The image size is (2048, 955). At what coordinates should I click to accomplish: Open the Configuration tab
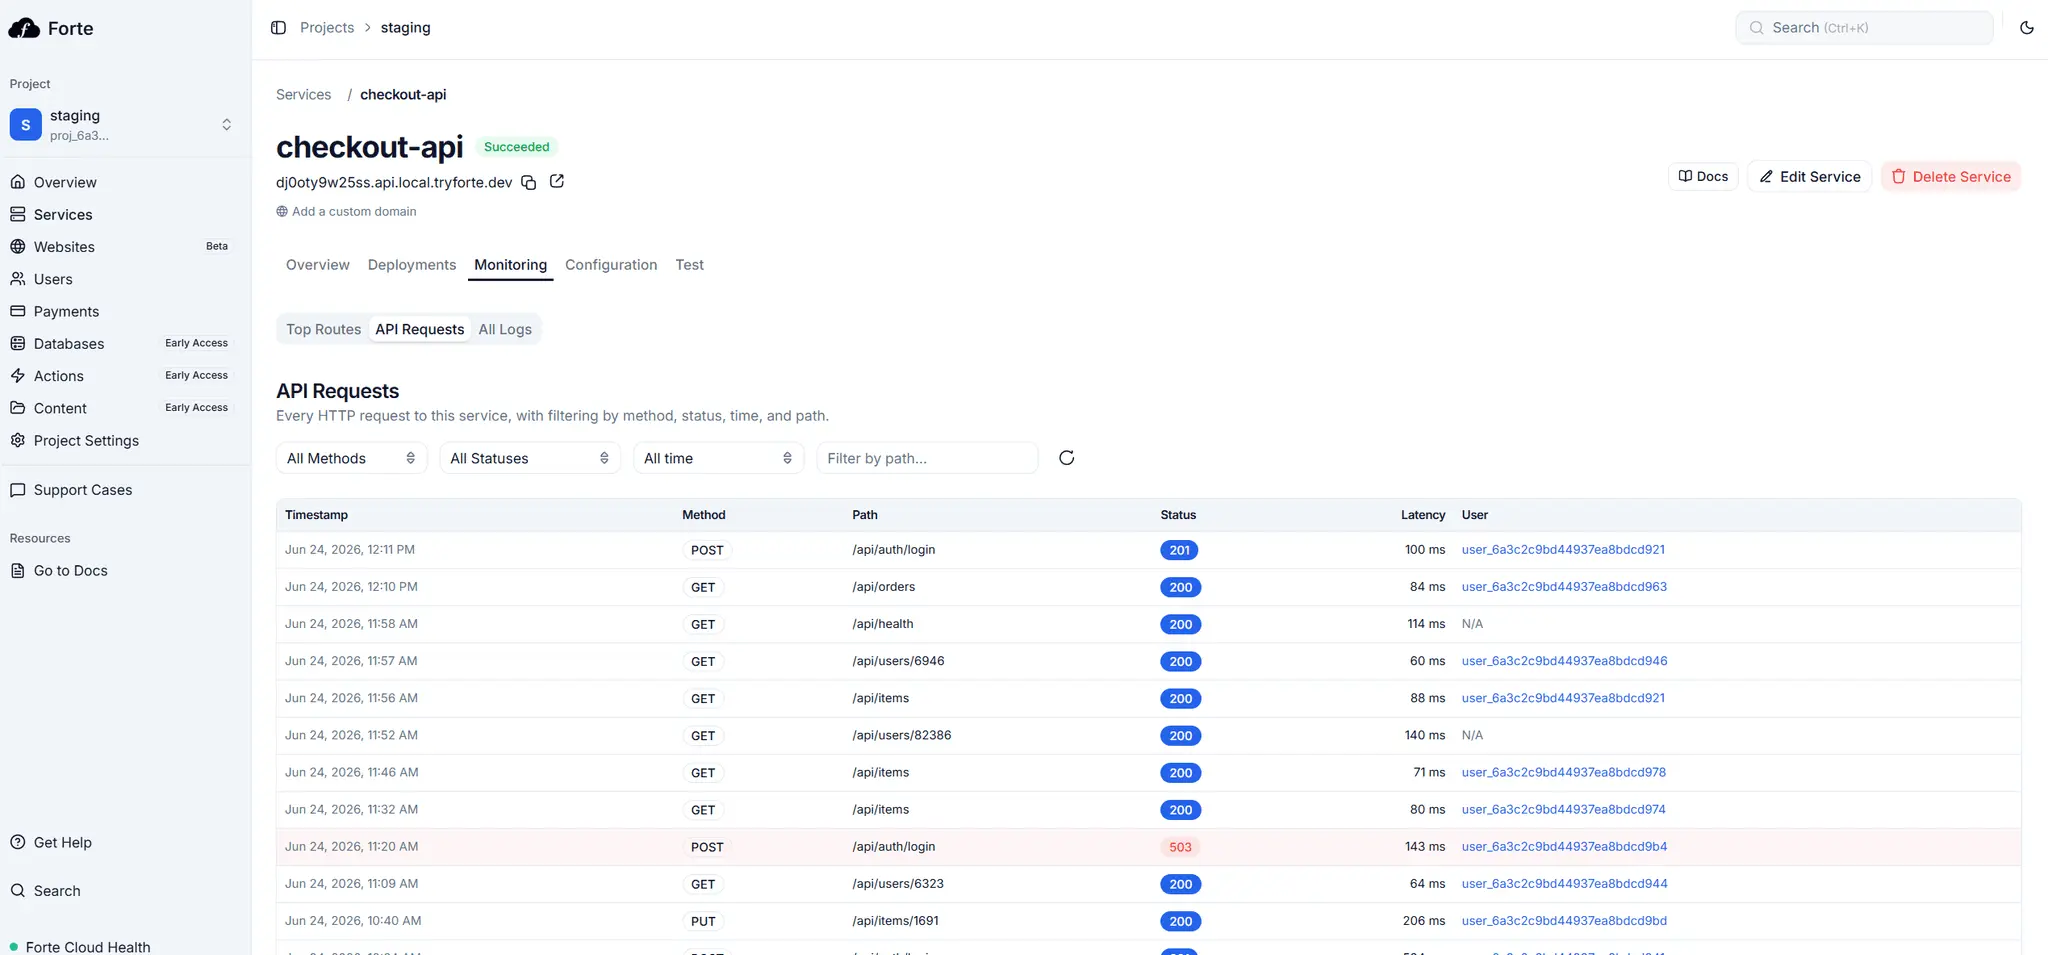tap(611, 265)
